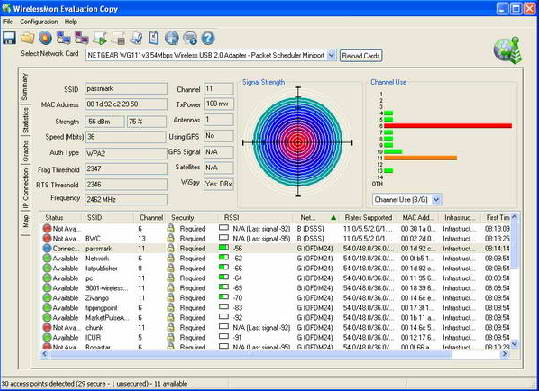This screenshot has width=539, height=391.
Task: Click the padlock icon in pc row
Action: click(171, 278)
